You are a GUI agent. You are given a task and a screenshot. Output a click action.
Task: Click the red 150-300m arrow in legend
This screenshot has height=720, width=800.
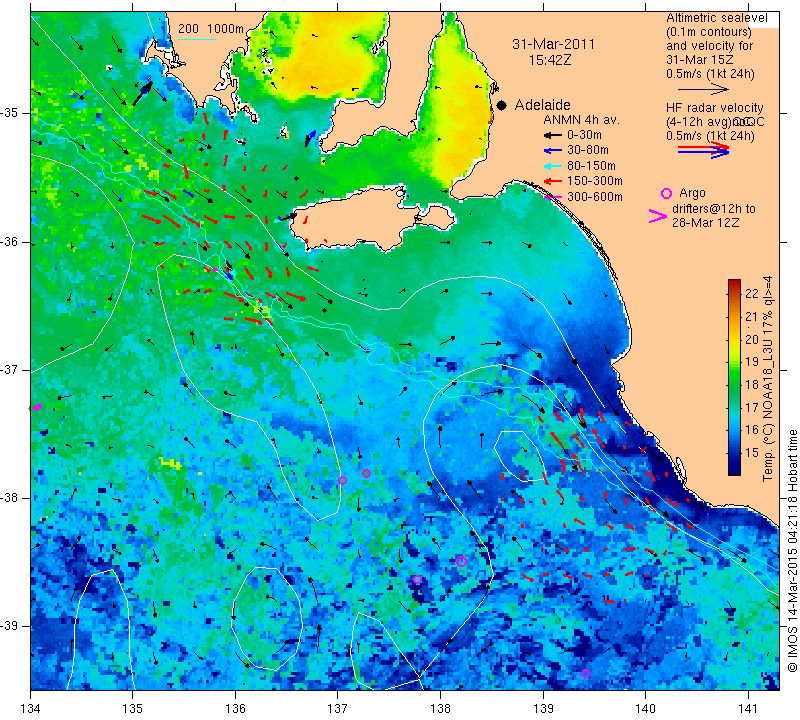[552, 181]
